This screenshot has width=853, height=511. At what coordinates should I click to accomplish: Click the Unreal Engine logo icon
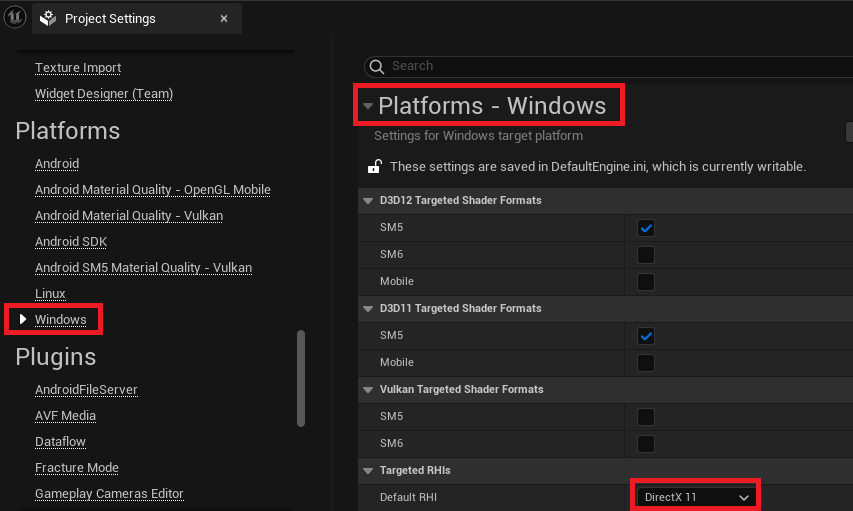16,17
